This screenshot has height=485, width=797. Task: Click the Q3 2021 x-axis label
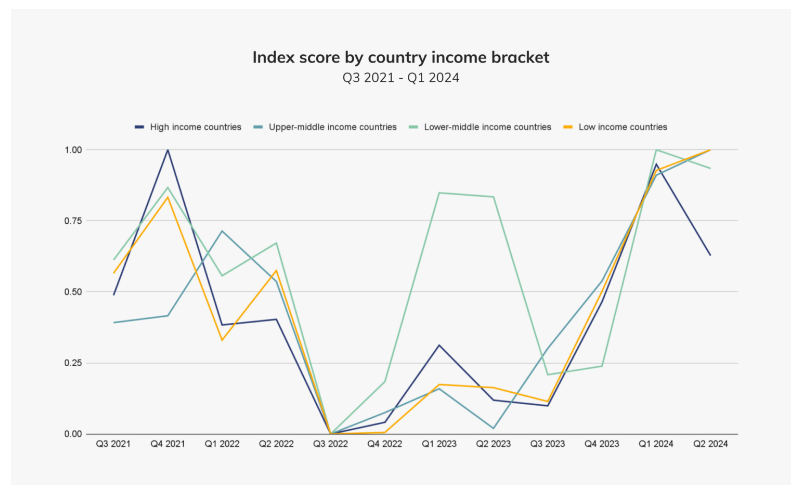(x=111, y=444)
